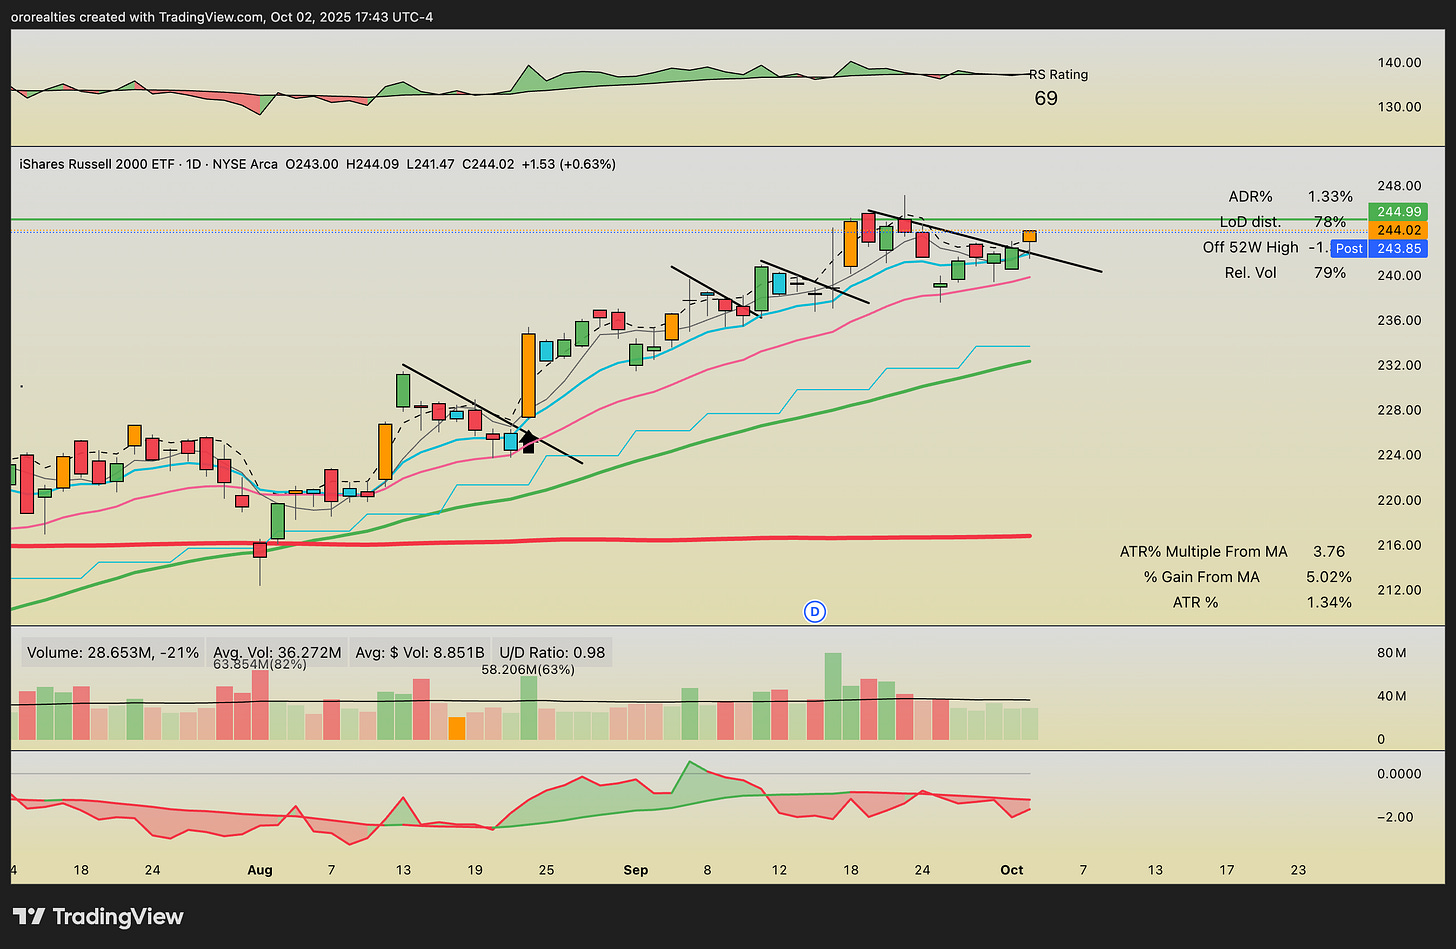
Task: Click the 232.00 price axis label
Action: click(1399, 365)
